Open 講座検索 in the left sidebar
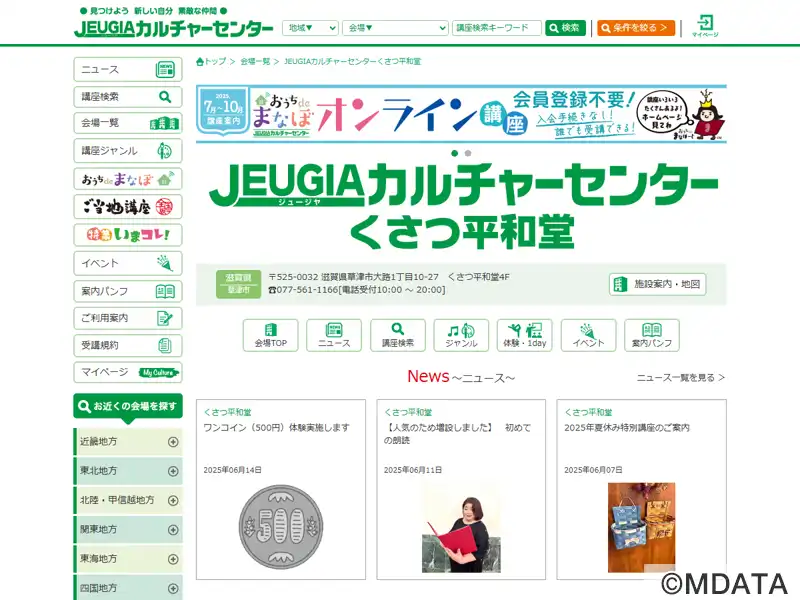 point(128,97)
